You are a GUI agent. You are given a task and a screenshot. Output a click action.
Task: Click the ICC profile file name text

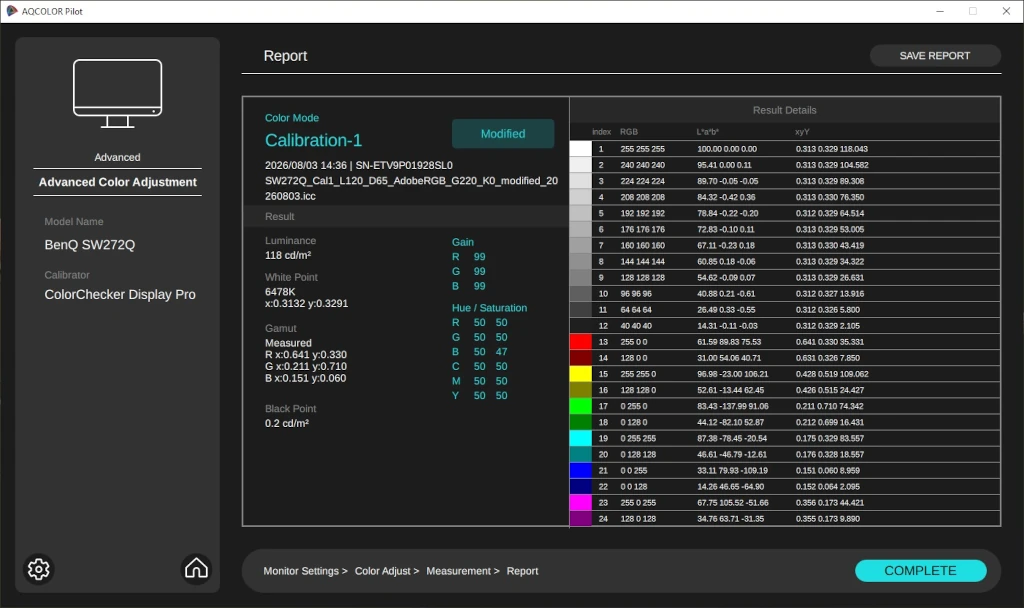(411, 188)
